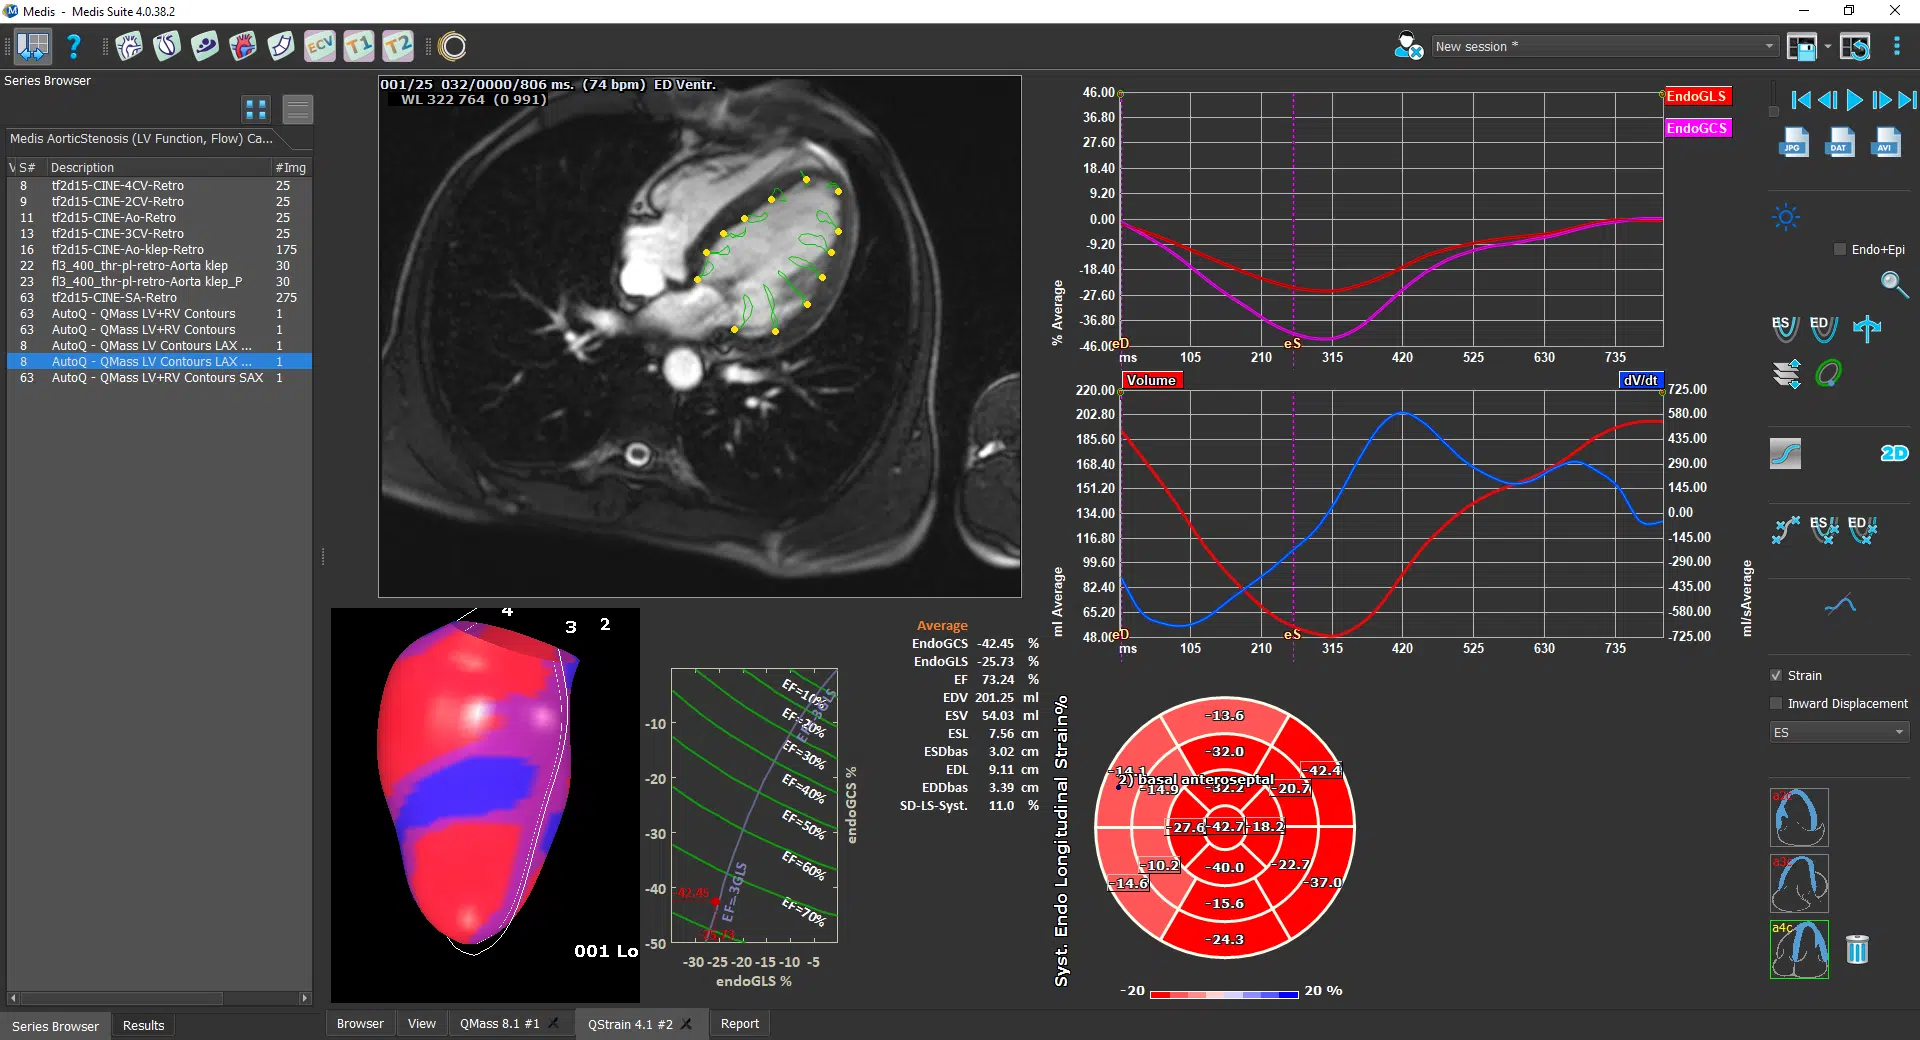Switch to the Report tab

click(x=739, y=1024)
